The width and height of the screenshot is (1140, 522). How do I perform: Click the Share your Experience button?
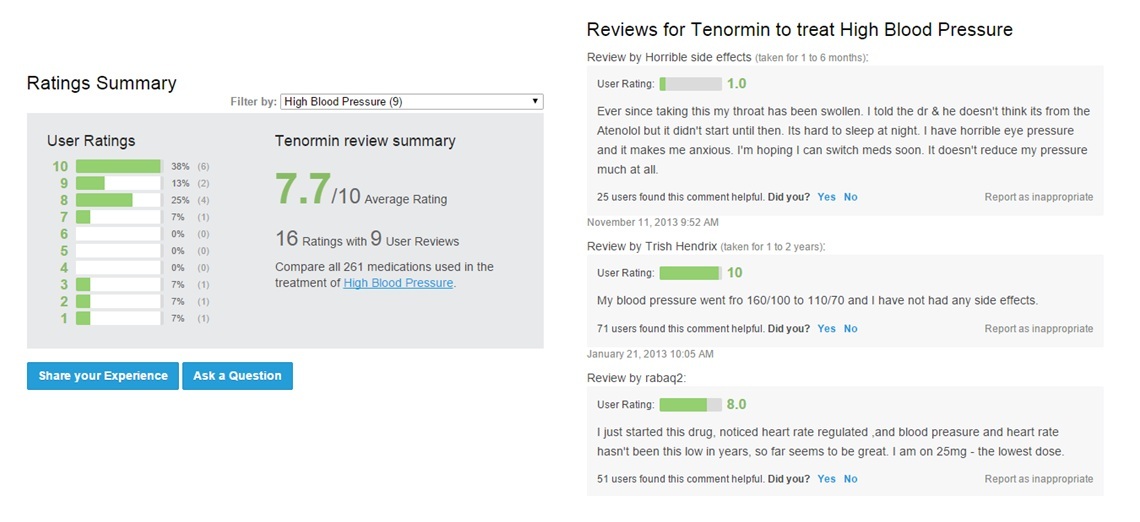[x=103, y=376]
